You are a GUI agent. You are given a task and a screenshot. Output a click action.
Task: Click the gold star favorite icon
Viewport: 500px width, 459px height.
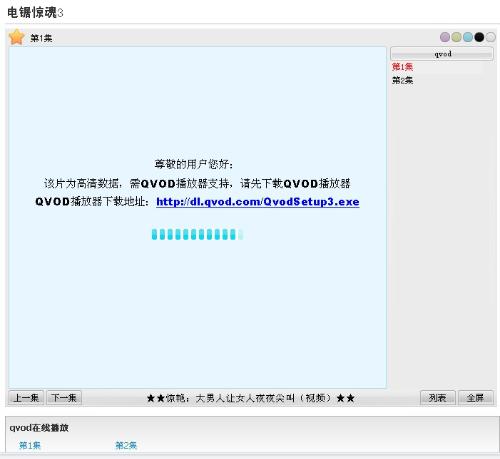click(17, 37)
